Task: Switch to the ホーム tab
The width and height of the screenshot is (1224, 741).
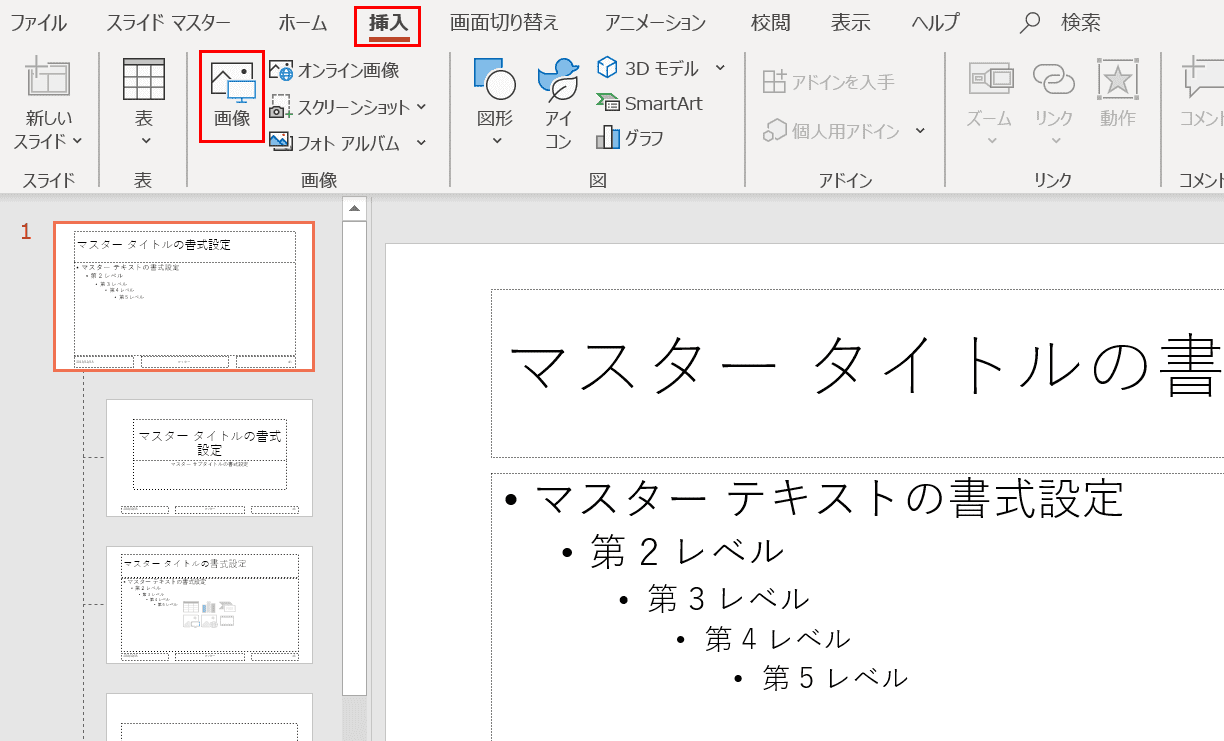Action: [302, 23]
